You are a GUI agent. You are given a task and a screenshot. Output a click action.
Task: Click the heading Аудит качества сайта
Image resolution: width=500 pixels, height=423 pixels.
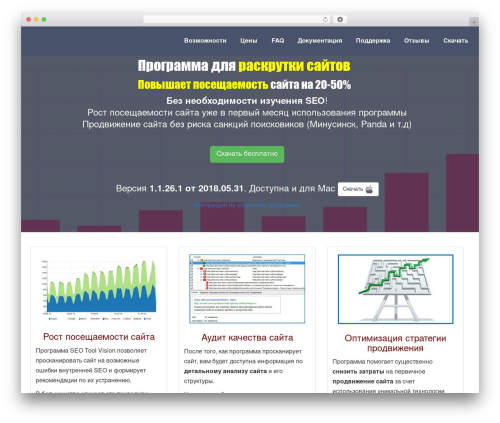pyautogui.click(x=247, y=338)
